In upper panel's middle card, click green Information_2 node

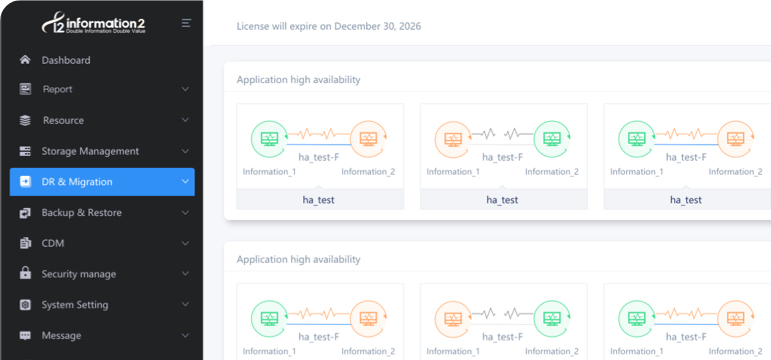[x=552, y=140]
